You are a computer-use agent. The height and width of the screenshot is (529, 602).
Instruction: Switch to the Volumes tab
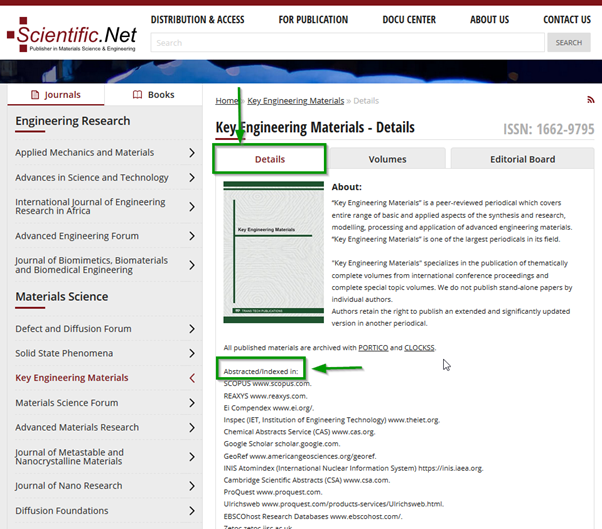pos(387,159)
